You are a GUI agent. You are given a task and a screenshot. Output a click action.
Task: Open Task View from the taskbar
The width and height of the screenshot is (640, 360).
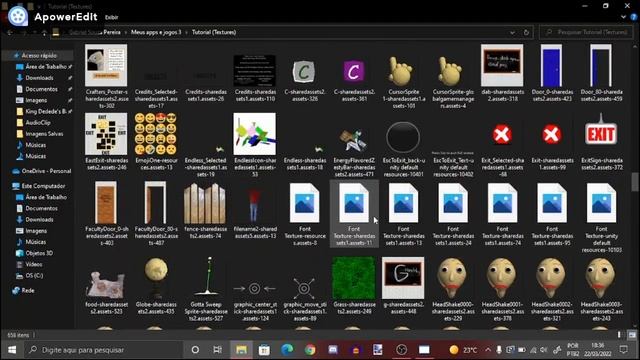coord(218,350)
